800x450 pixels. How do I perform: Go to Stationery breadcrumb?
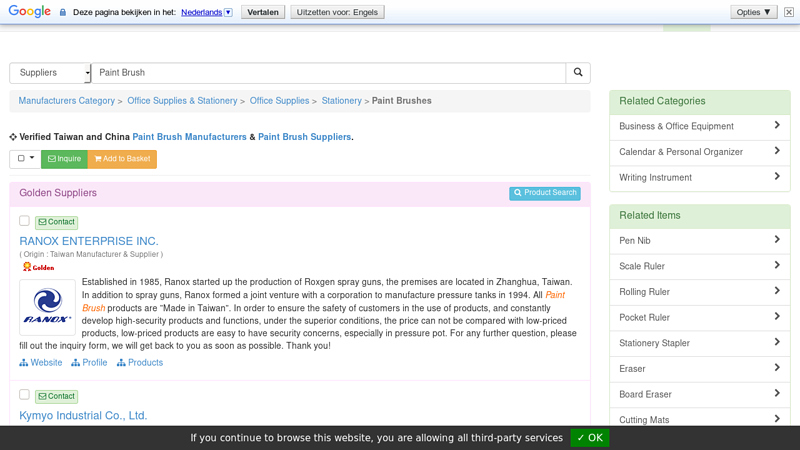point(341,101)
